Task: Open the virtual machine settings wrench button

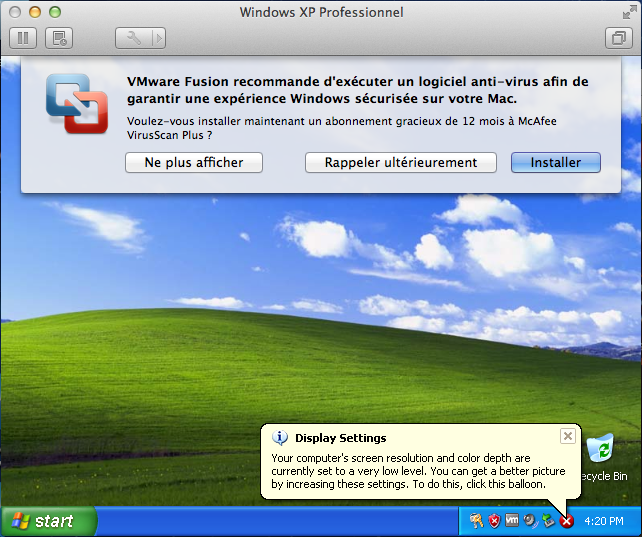Action: (x=133, y=38)
